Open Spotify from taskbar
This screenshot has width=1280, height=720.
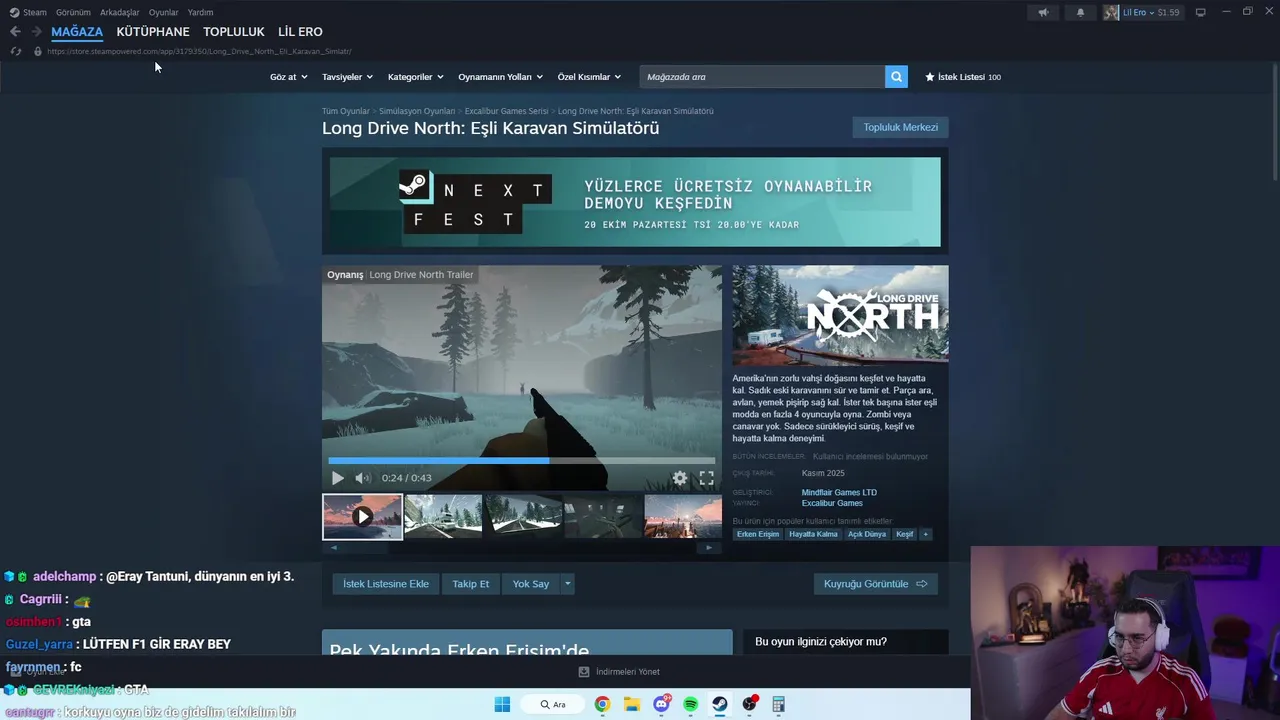click(x=690, y=704)
